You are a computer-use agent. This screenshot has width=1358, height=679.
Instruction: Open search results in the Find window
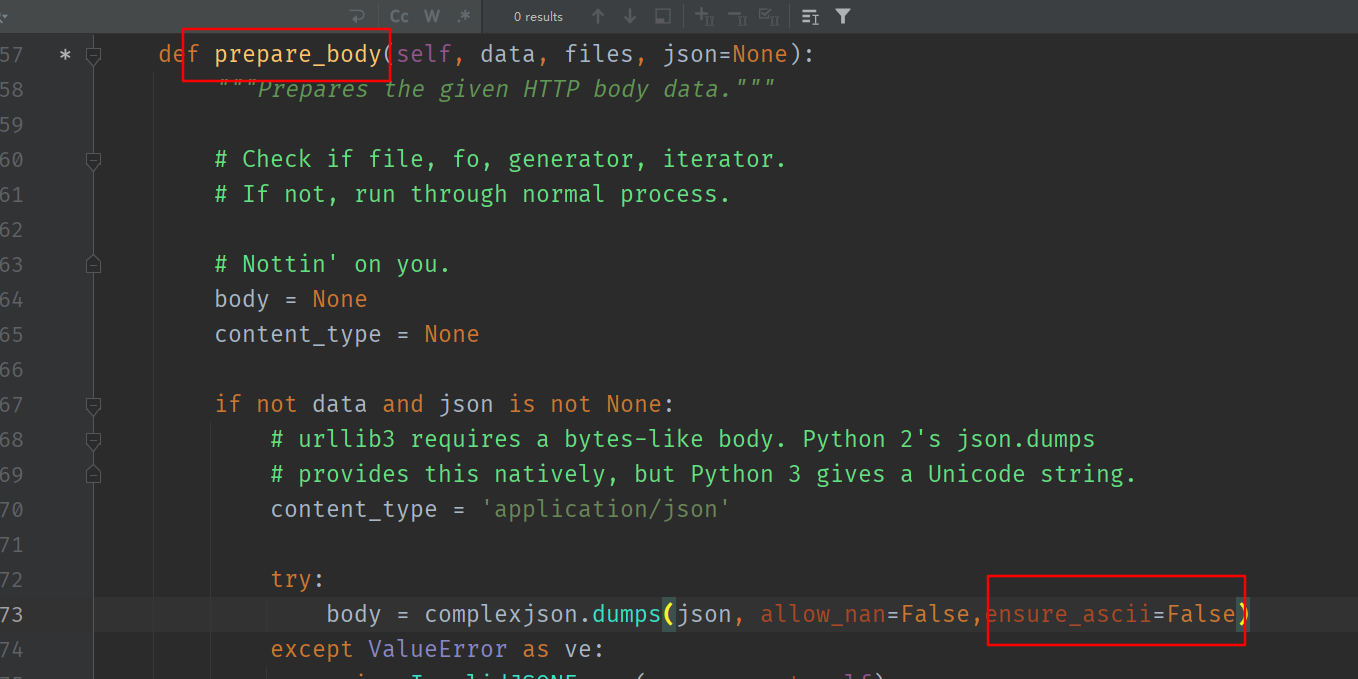coord(662,16)
